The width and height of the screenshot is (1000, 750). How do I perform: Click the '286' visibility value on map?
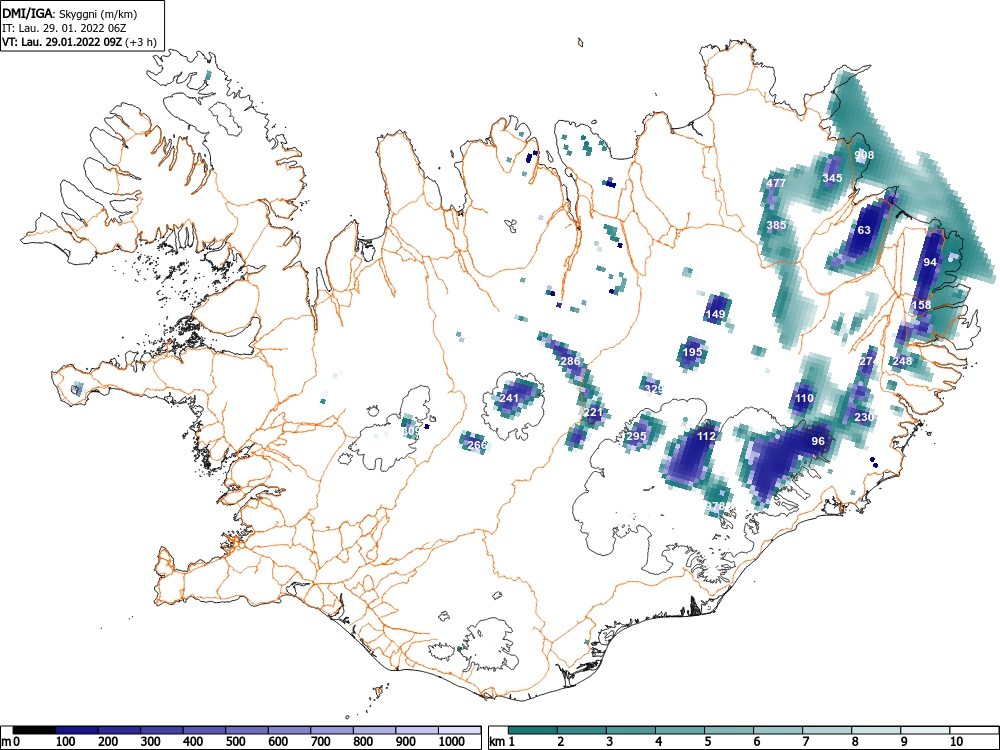(570, 361)
